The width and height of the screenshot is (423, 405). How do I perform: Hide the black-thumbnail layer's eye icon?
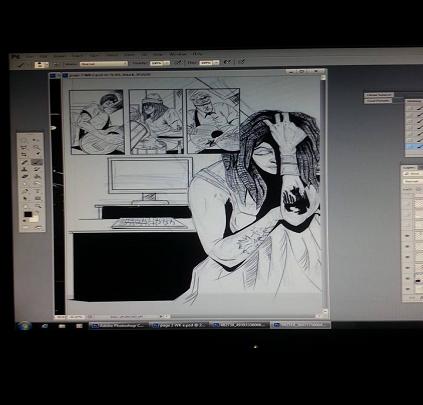click(407, 278)
